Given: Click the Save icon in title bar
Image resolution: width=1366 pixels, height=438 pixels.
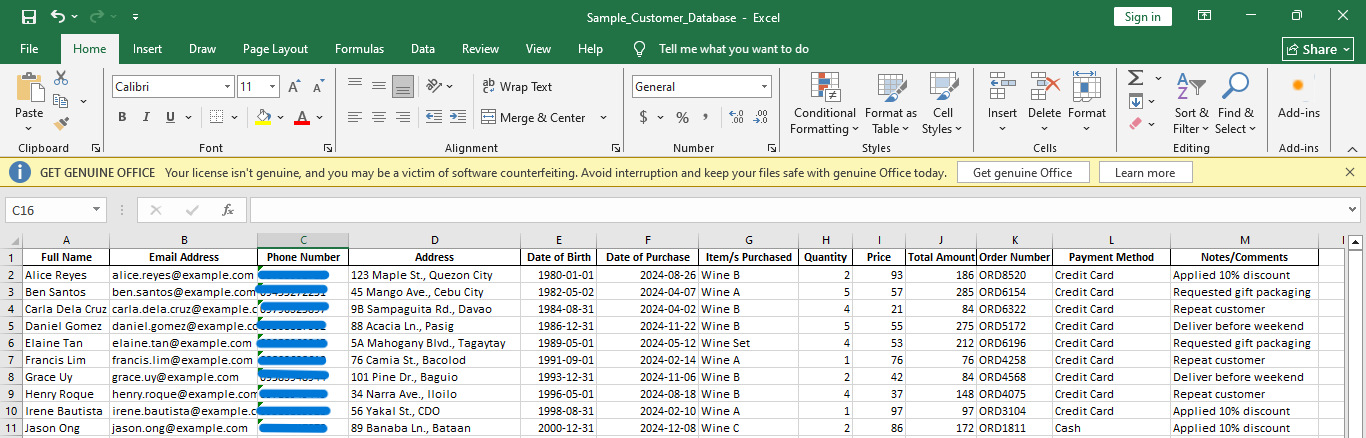Looking at the screenshot, I should click(x=29, y=17).
